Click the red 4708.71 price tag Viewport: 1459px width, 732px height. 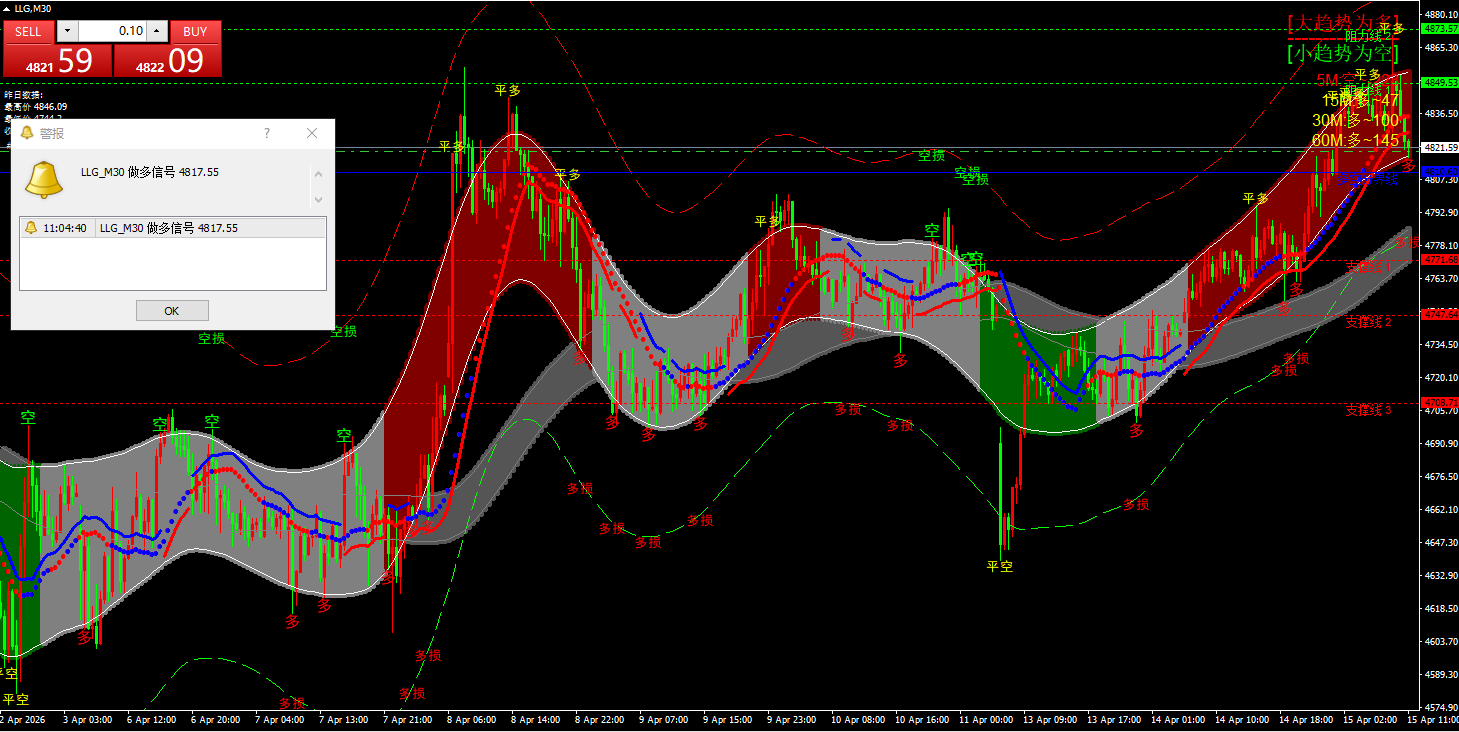pos(1440,403)
